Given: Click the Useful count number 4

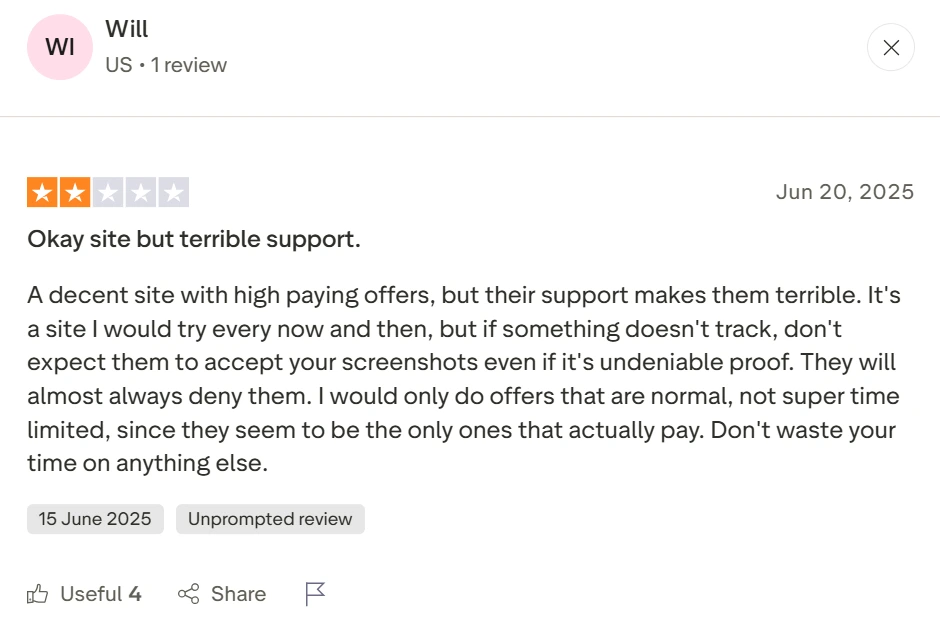Looking at the screenshot, I should pyautogui.click(x=135, y=594).
